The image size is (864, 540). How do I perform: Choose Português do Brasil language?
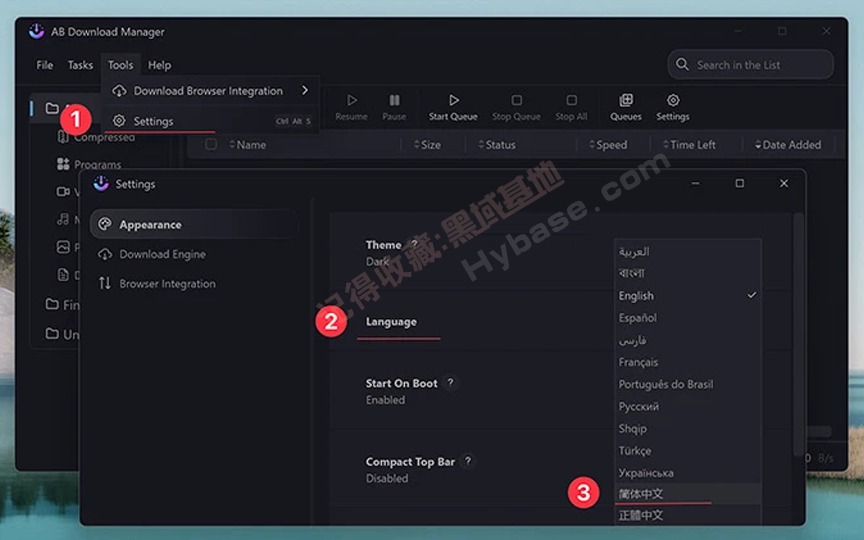pos(688,384)
